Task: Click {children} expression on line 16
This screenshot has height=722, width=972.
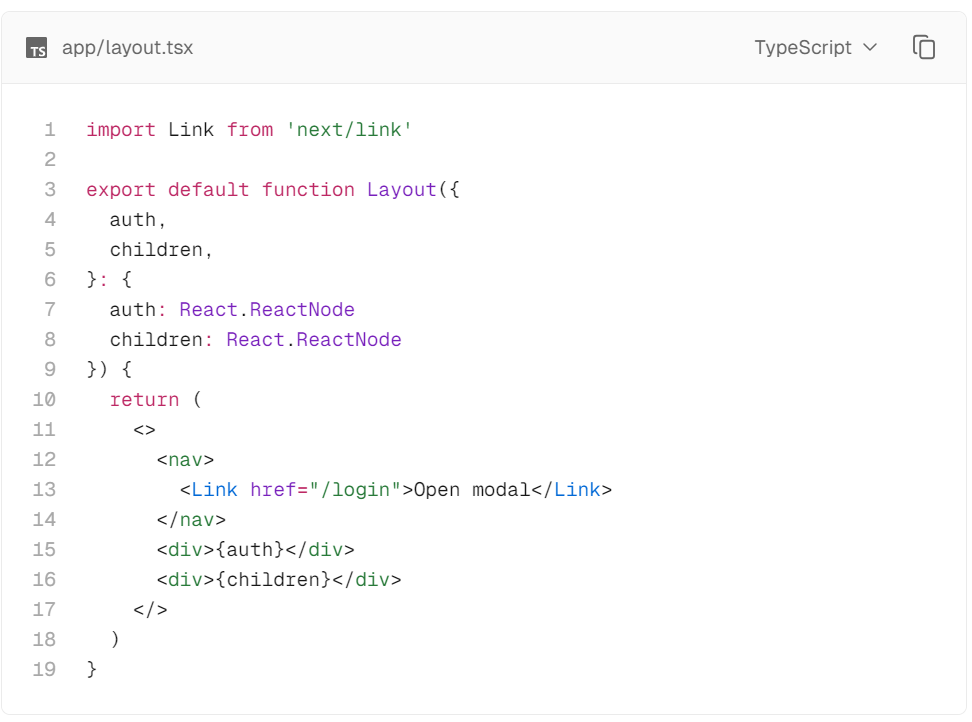Action: pos(273,579)
